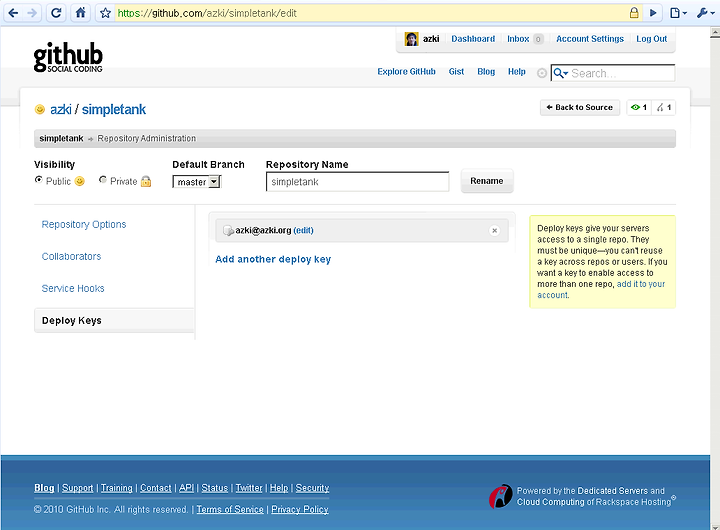Click the round icon left of search box
Image resolution: width=720 pixels, height=530 pixels.
click(x=542, y=73)
